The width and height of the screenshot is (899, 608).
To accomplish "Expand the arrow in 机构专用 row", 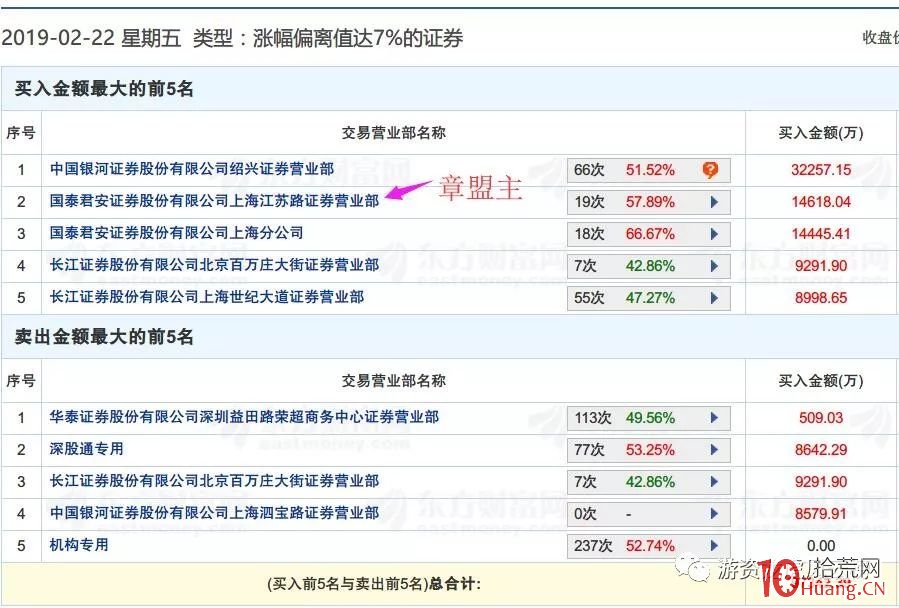I will point(714,546).
